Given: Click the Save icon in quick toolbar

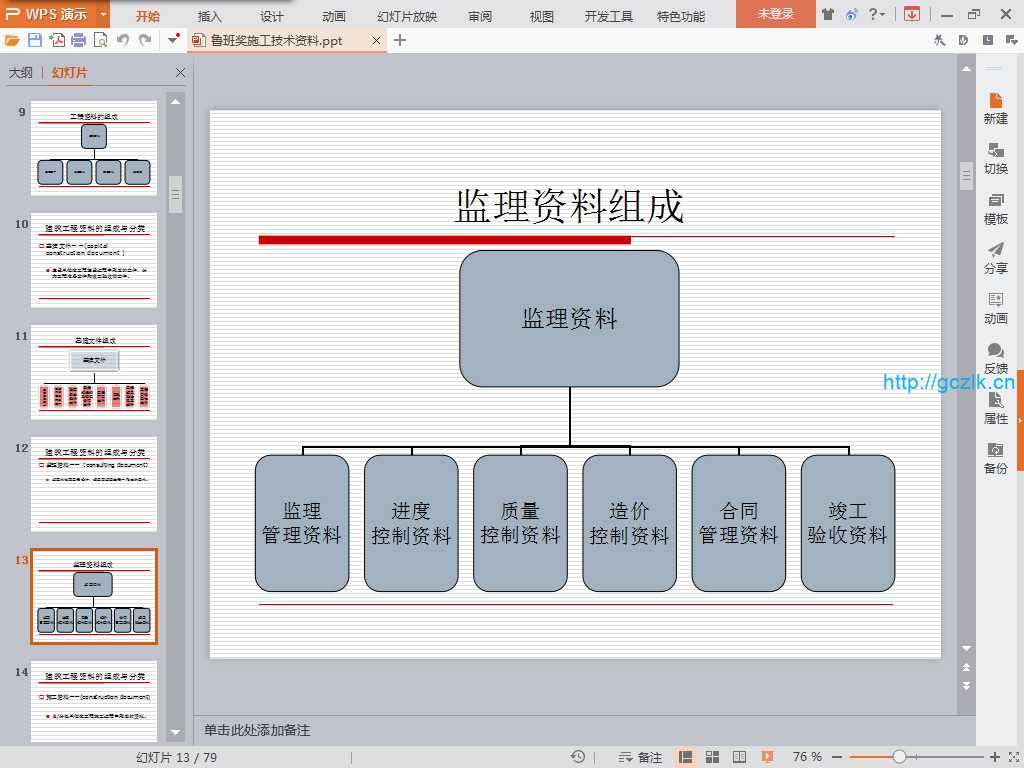Looking at the screenshot, I should click(x=35, y=40).
